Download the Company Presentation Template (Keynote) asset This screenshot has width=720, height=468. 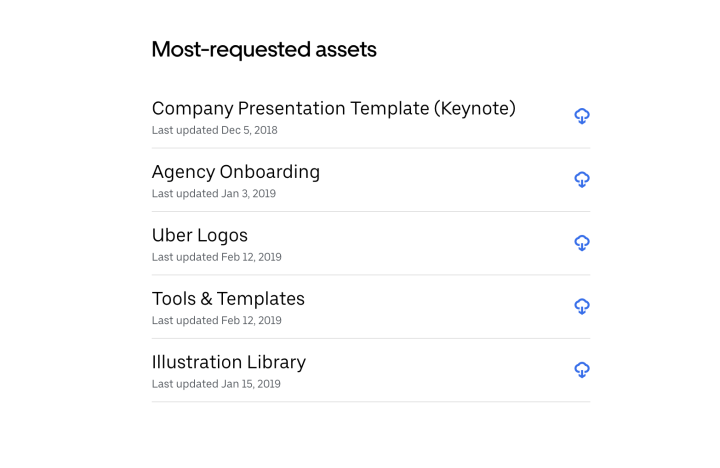[x=582, y=116]
